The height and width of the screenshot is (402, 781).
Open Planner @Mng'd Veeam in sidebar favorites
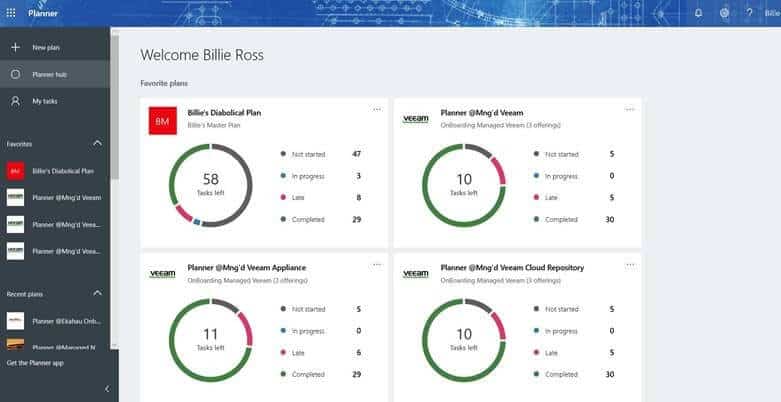[55, 198]
